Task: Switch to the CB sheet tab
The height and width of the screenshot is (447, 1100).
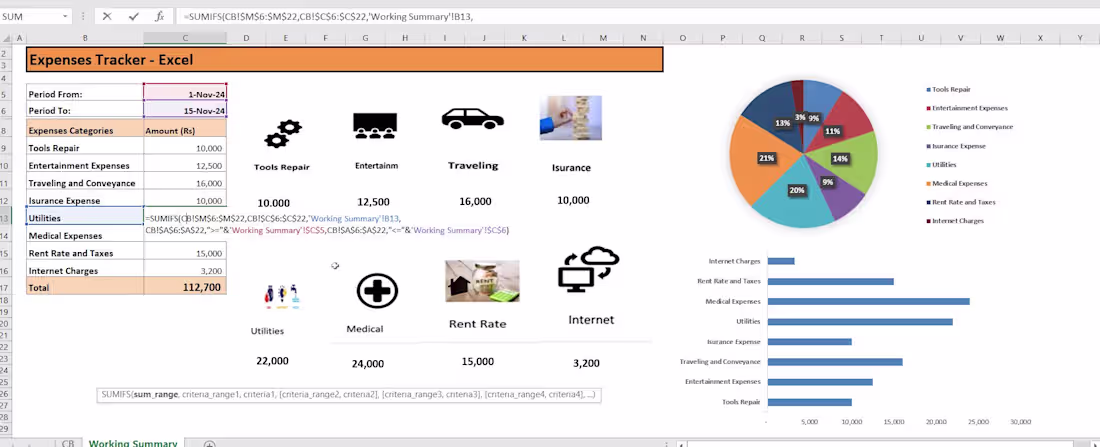Action: 67,443
